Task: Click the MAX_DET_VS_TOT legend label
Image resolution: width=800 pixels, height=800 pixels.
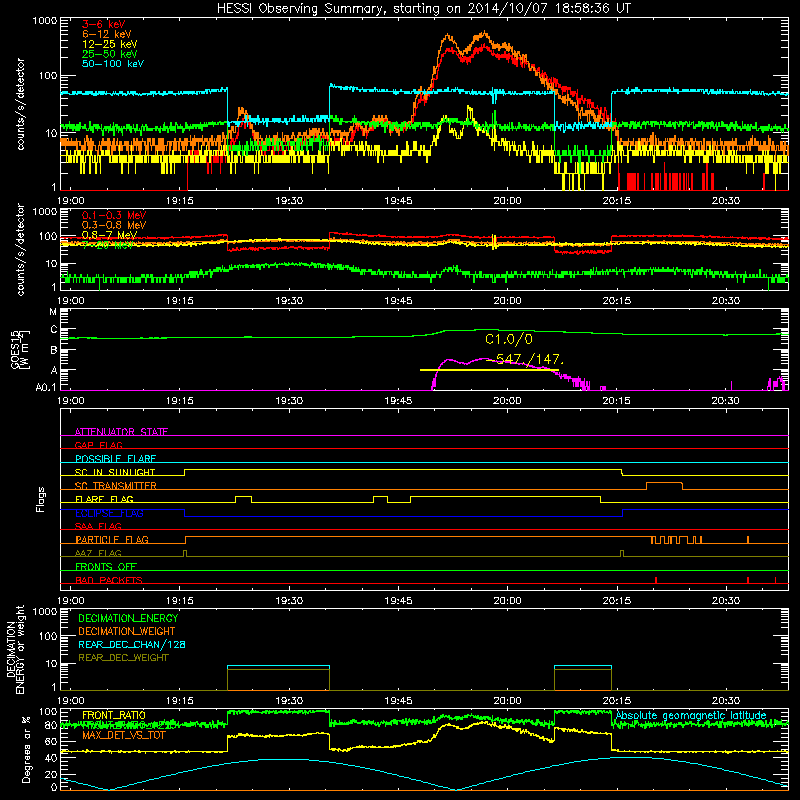Action: (x=124, y=735)
